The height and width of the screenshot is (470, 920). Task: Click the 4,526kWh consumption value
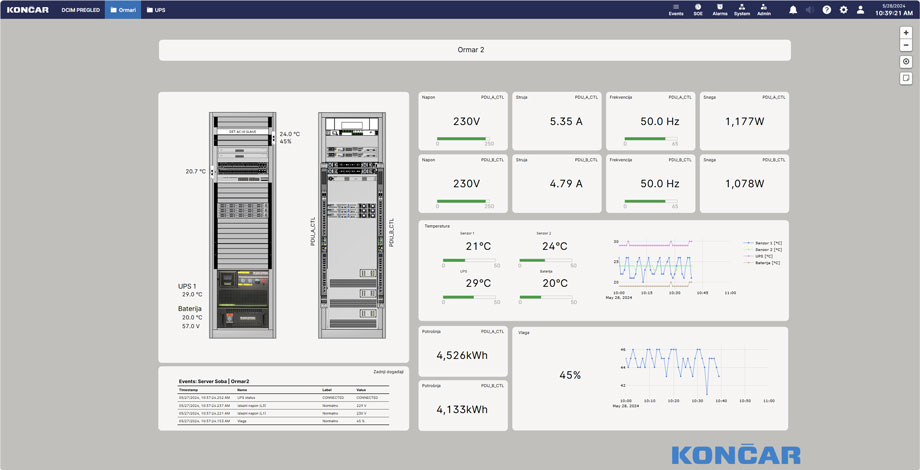[462, 355]
